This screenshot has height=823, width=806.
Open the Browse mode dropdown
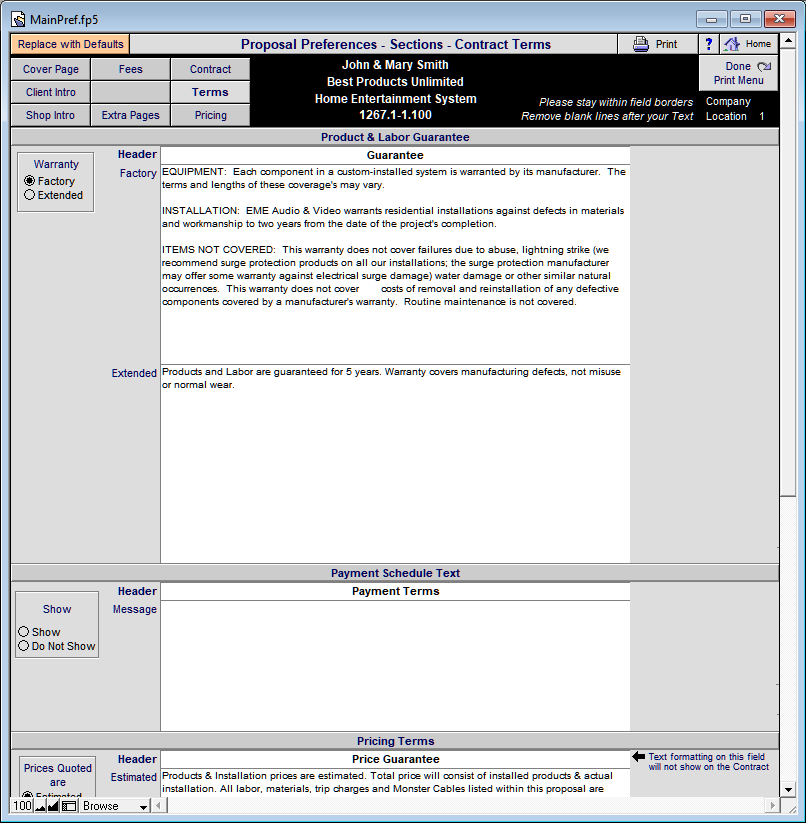(115, 806)
